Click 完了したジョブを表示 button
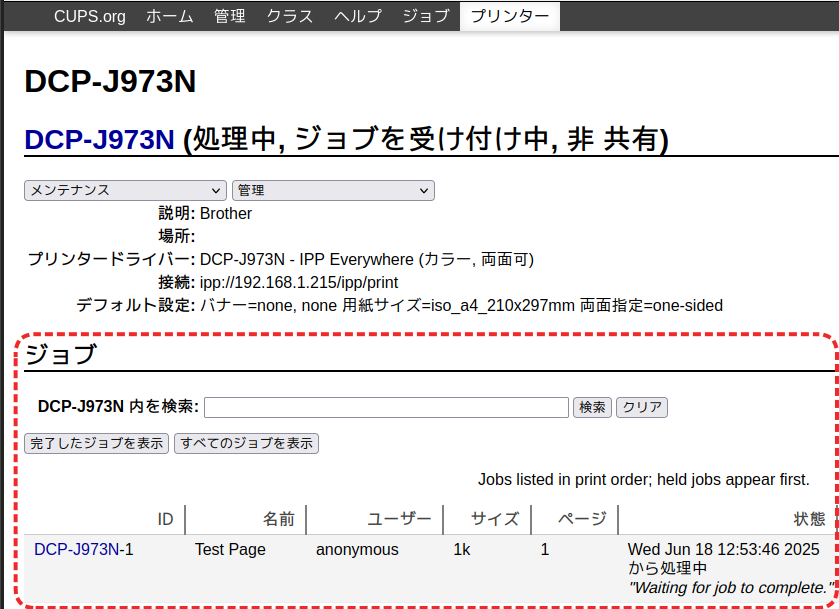This screenshot has height=609, width=839. 97,443
